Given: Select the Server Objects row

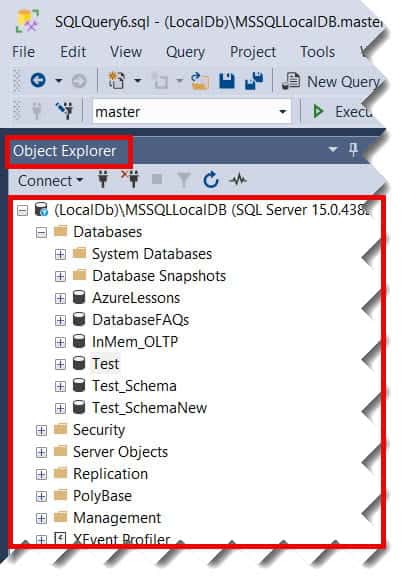Looking at the screenshot, I should pos(120,452).
